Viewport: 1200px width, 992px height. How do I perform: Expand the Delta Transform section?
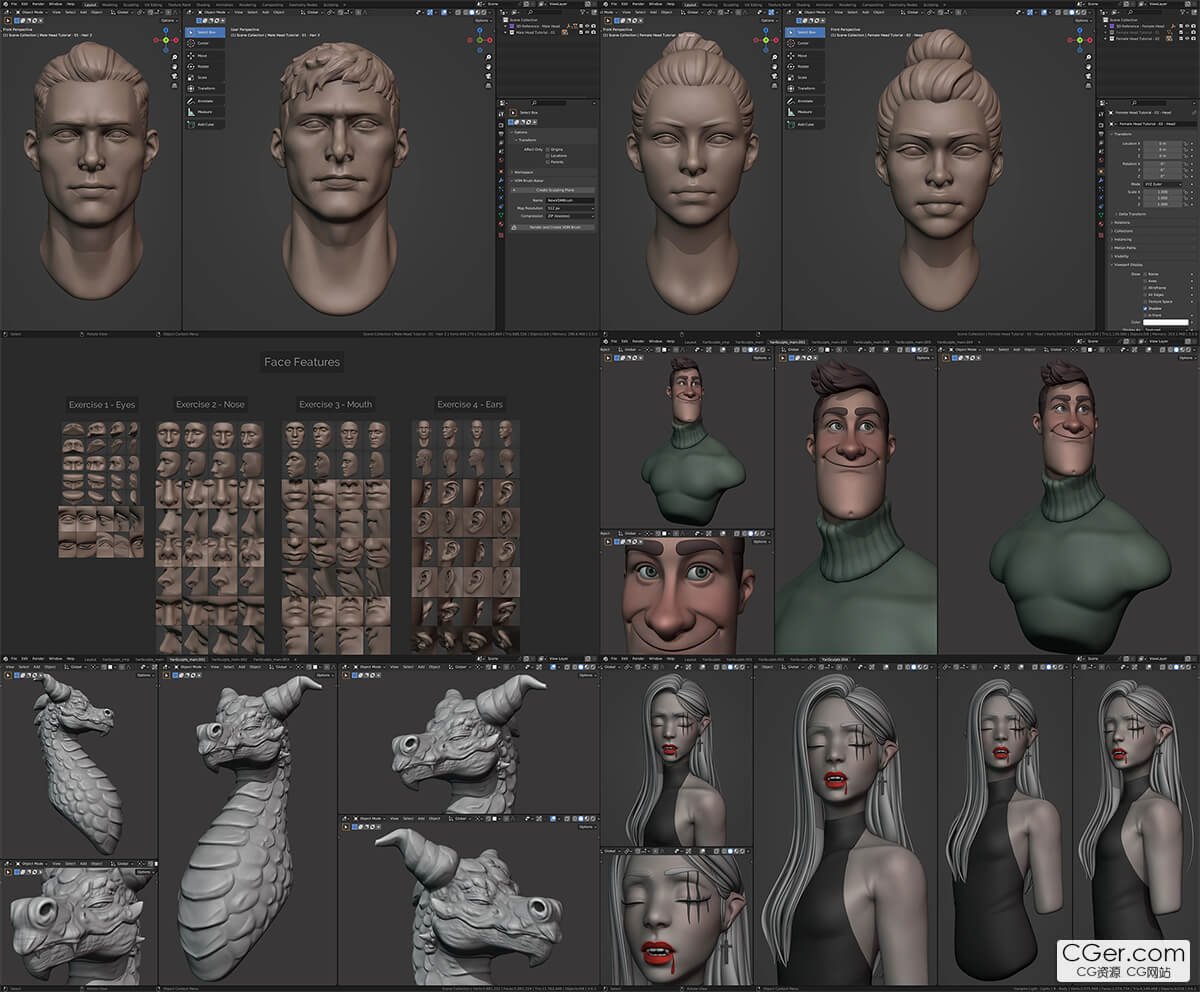point(1131,214)
